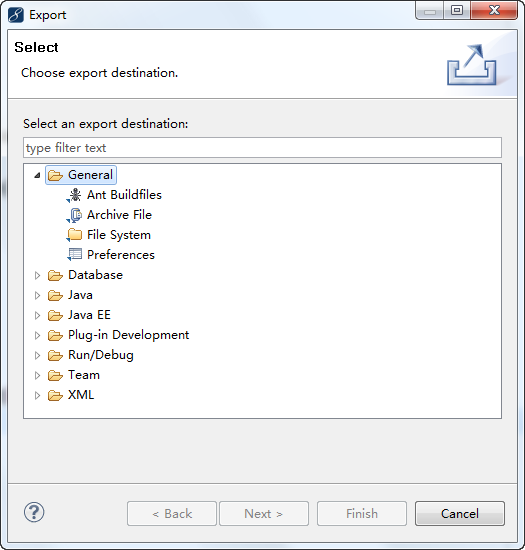Click the Preferences list icon
Image resolution: width=525 pixels, height=550 pixels.
pyautogui.click(x=74, y=255)
